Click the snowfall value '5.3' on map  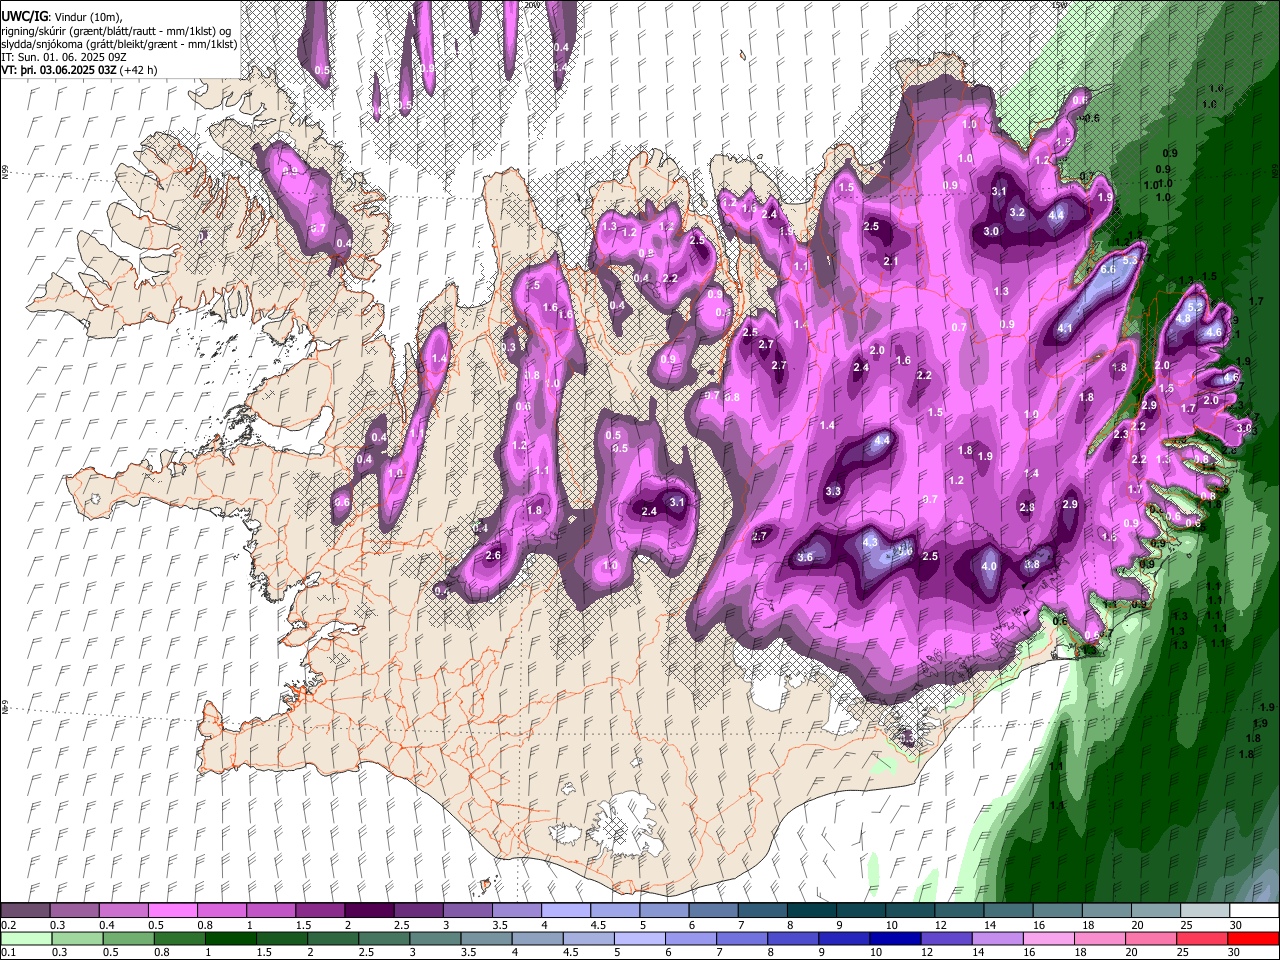[1131, 259]
